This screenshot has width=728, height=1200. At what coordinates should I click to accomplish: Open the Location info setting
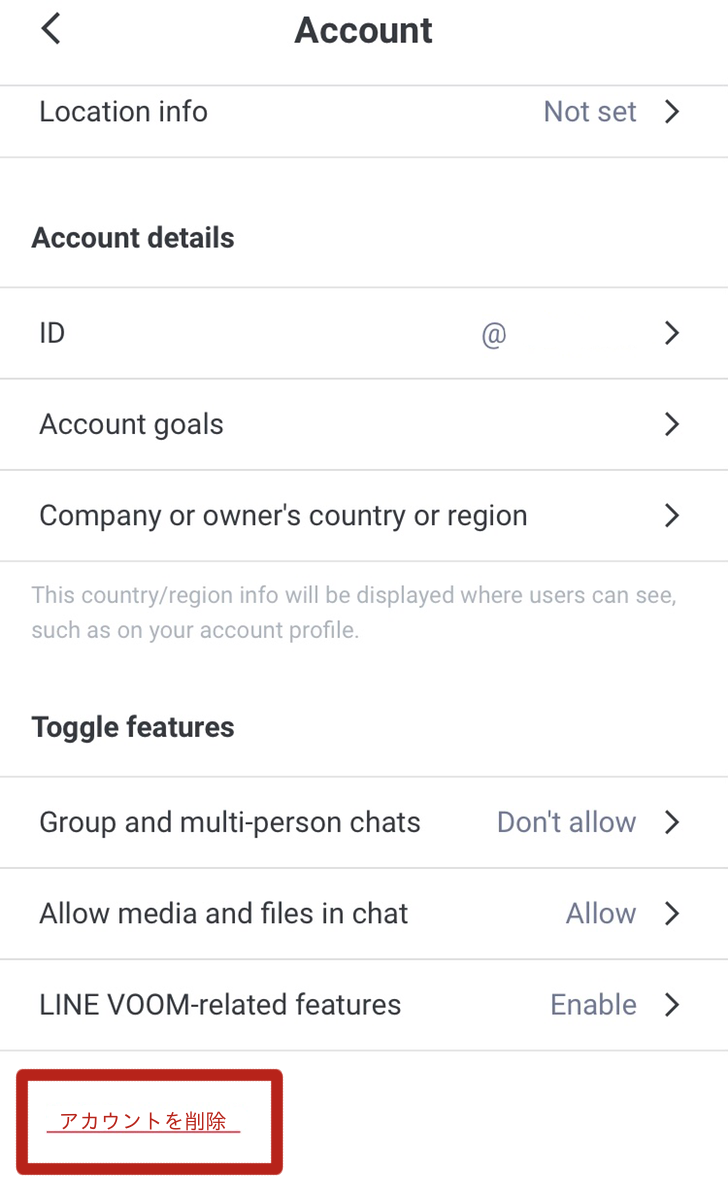click(124, 112)
